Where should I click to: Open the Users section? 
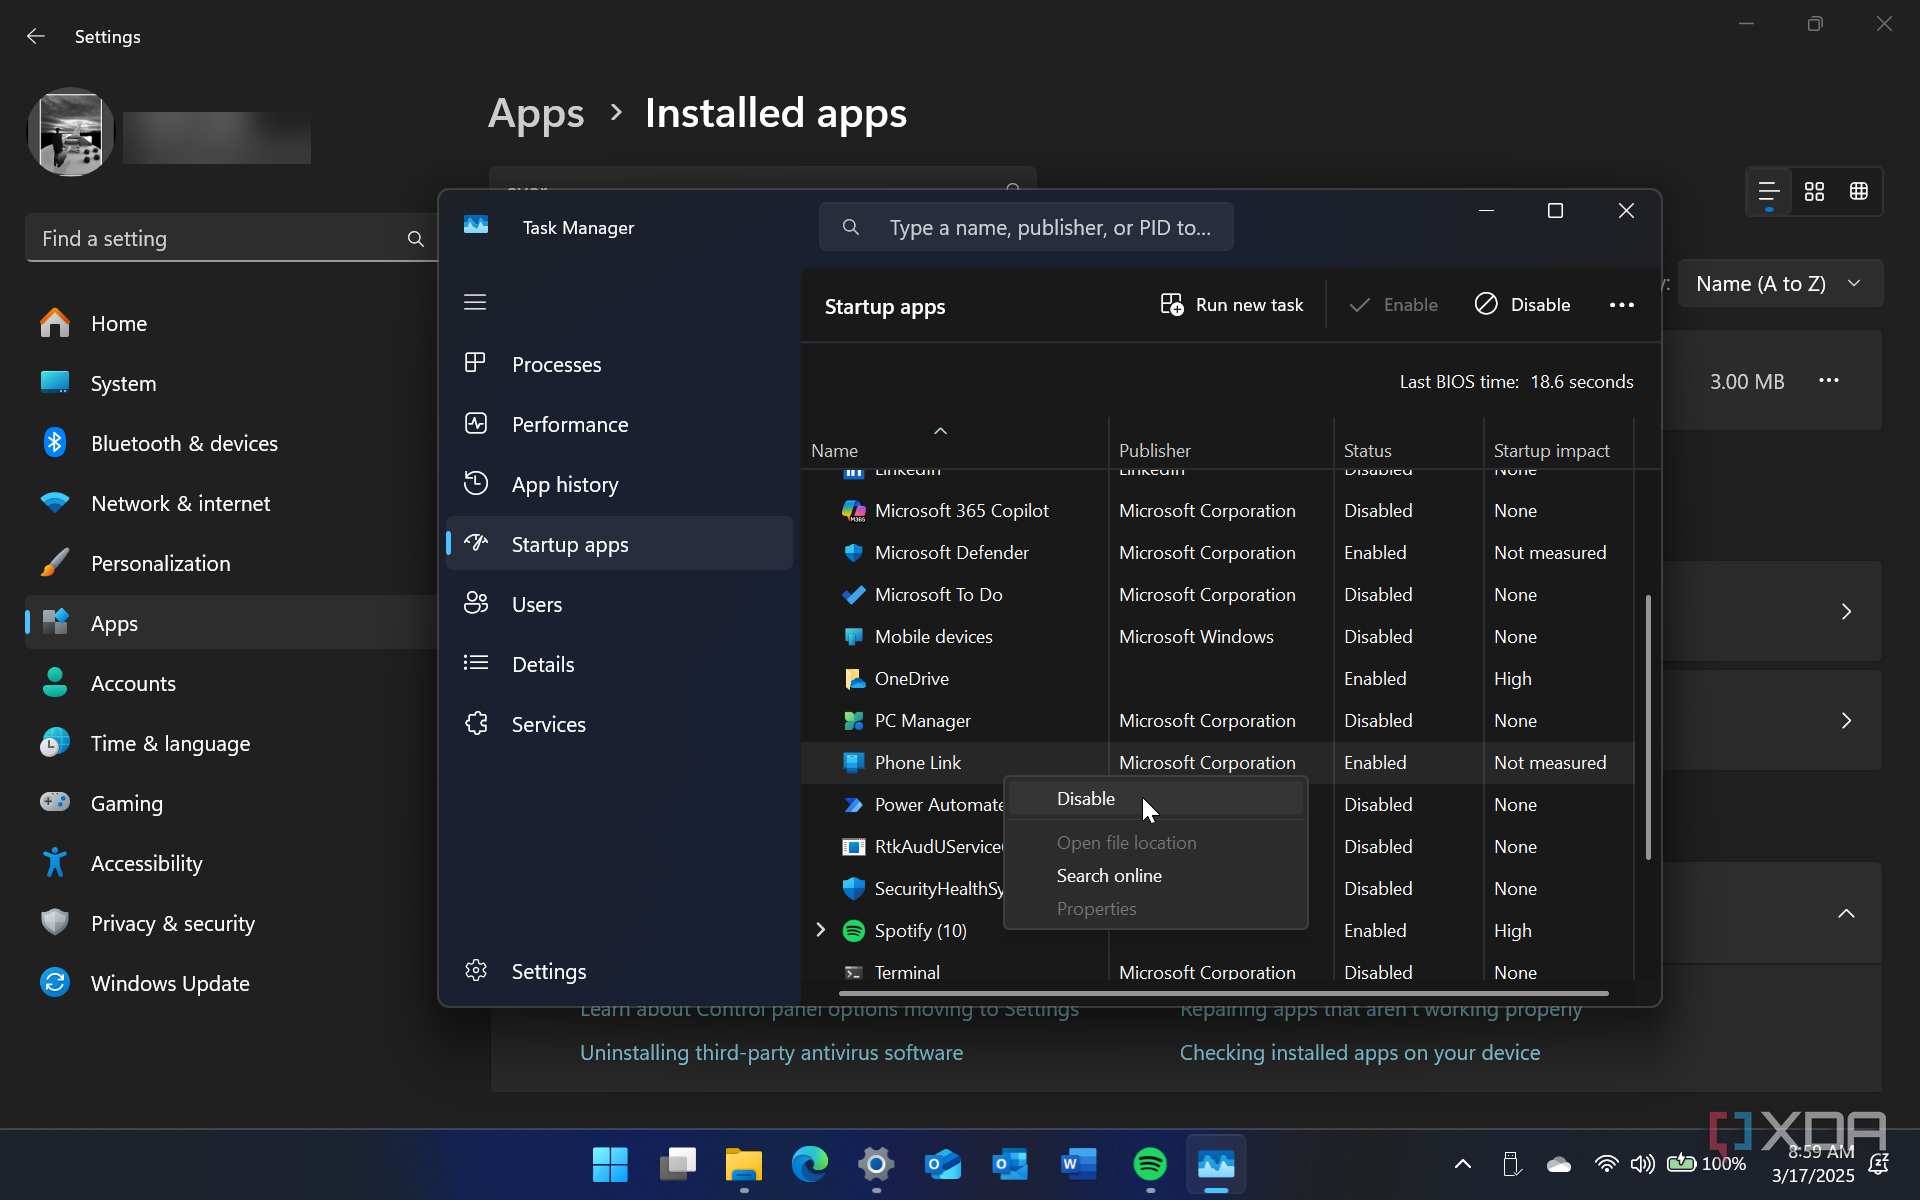(x=536, y=605)
